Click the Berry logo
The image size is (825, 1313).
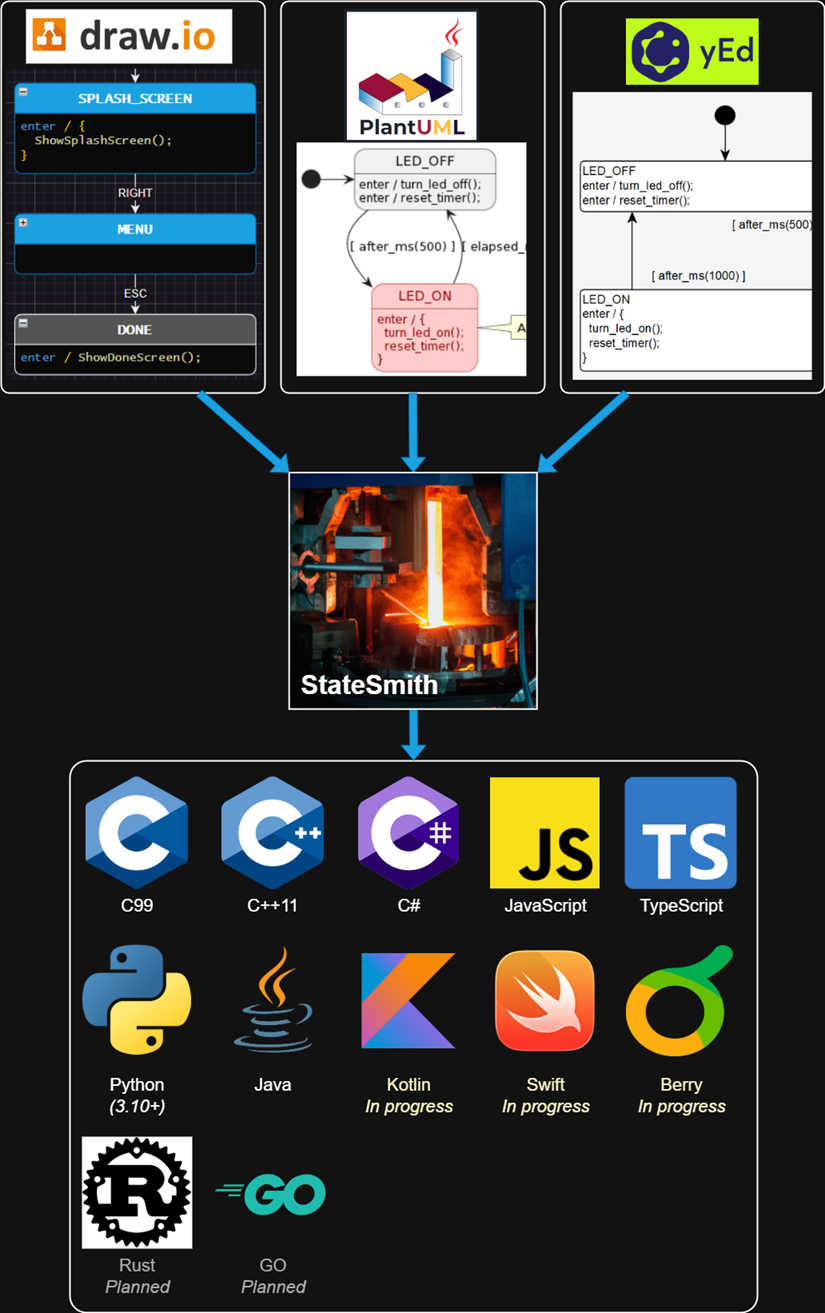click(680, 1001)
